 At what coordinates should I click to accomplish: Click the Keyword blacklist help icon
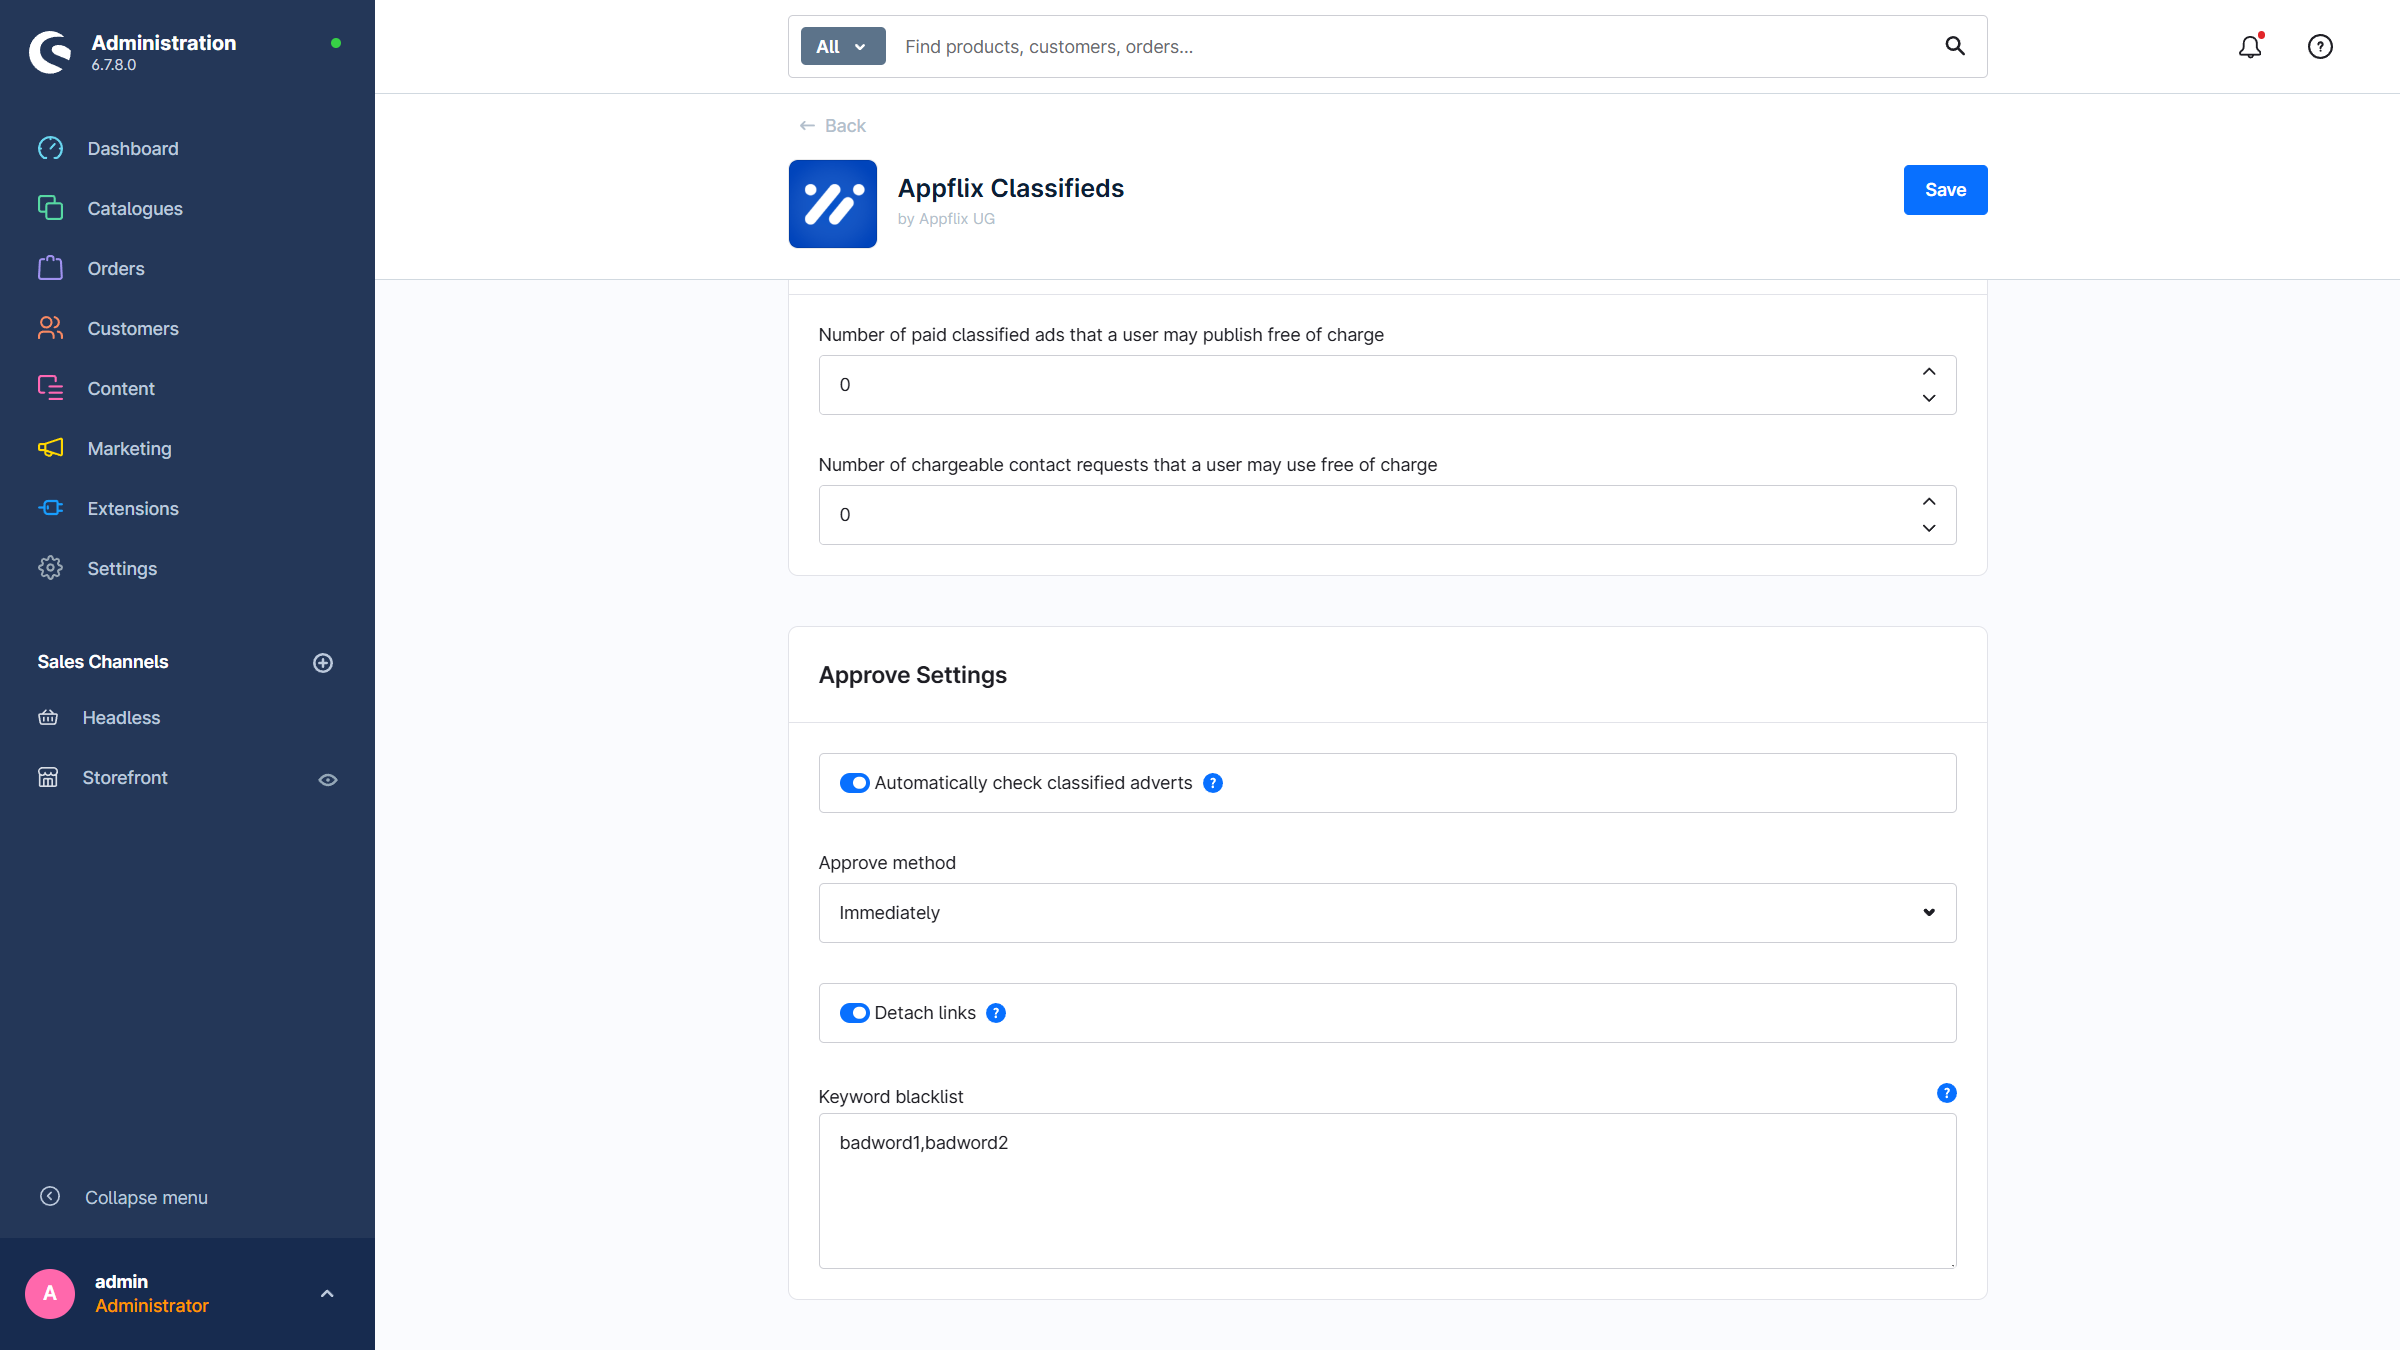tap(1946, 1093)
